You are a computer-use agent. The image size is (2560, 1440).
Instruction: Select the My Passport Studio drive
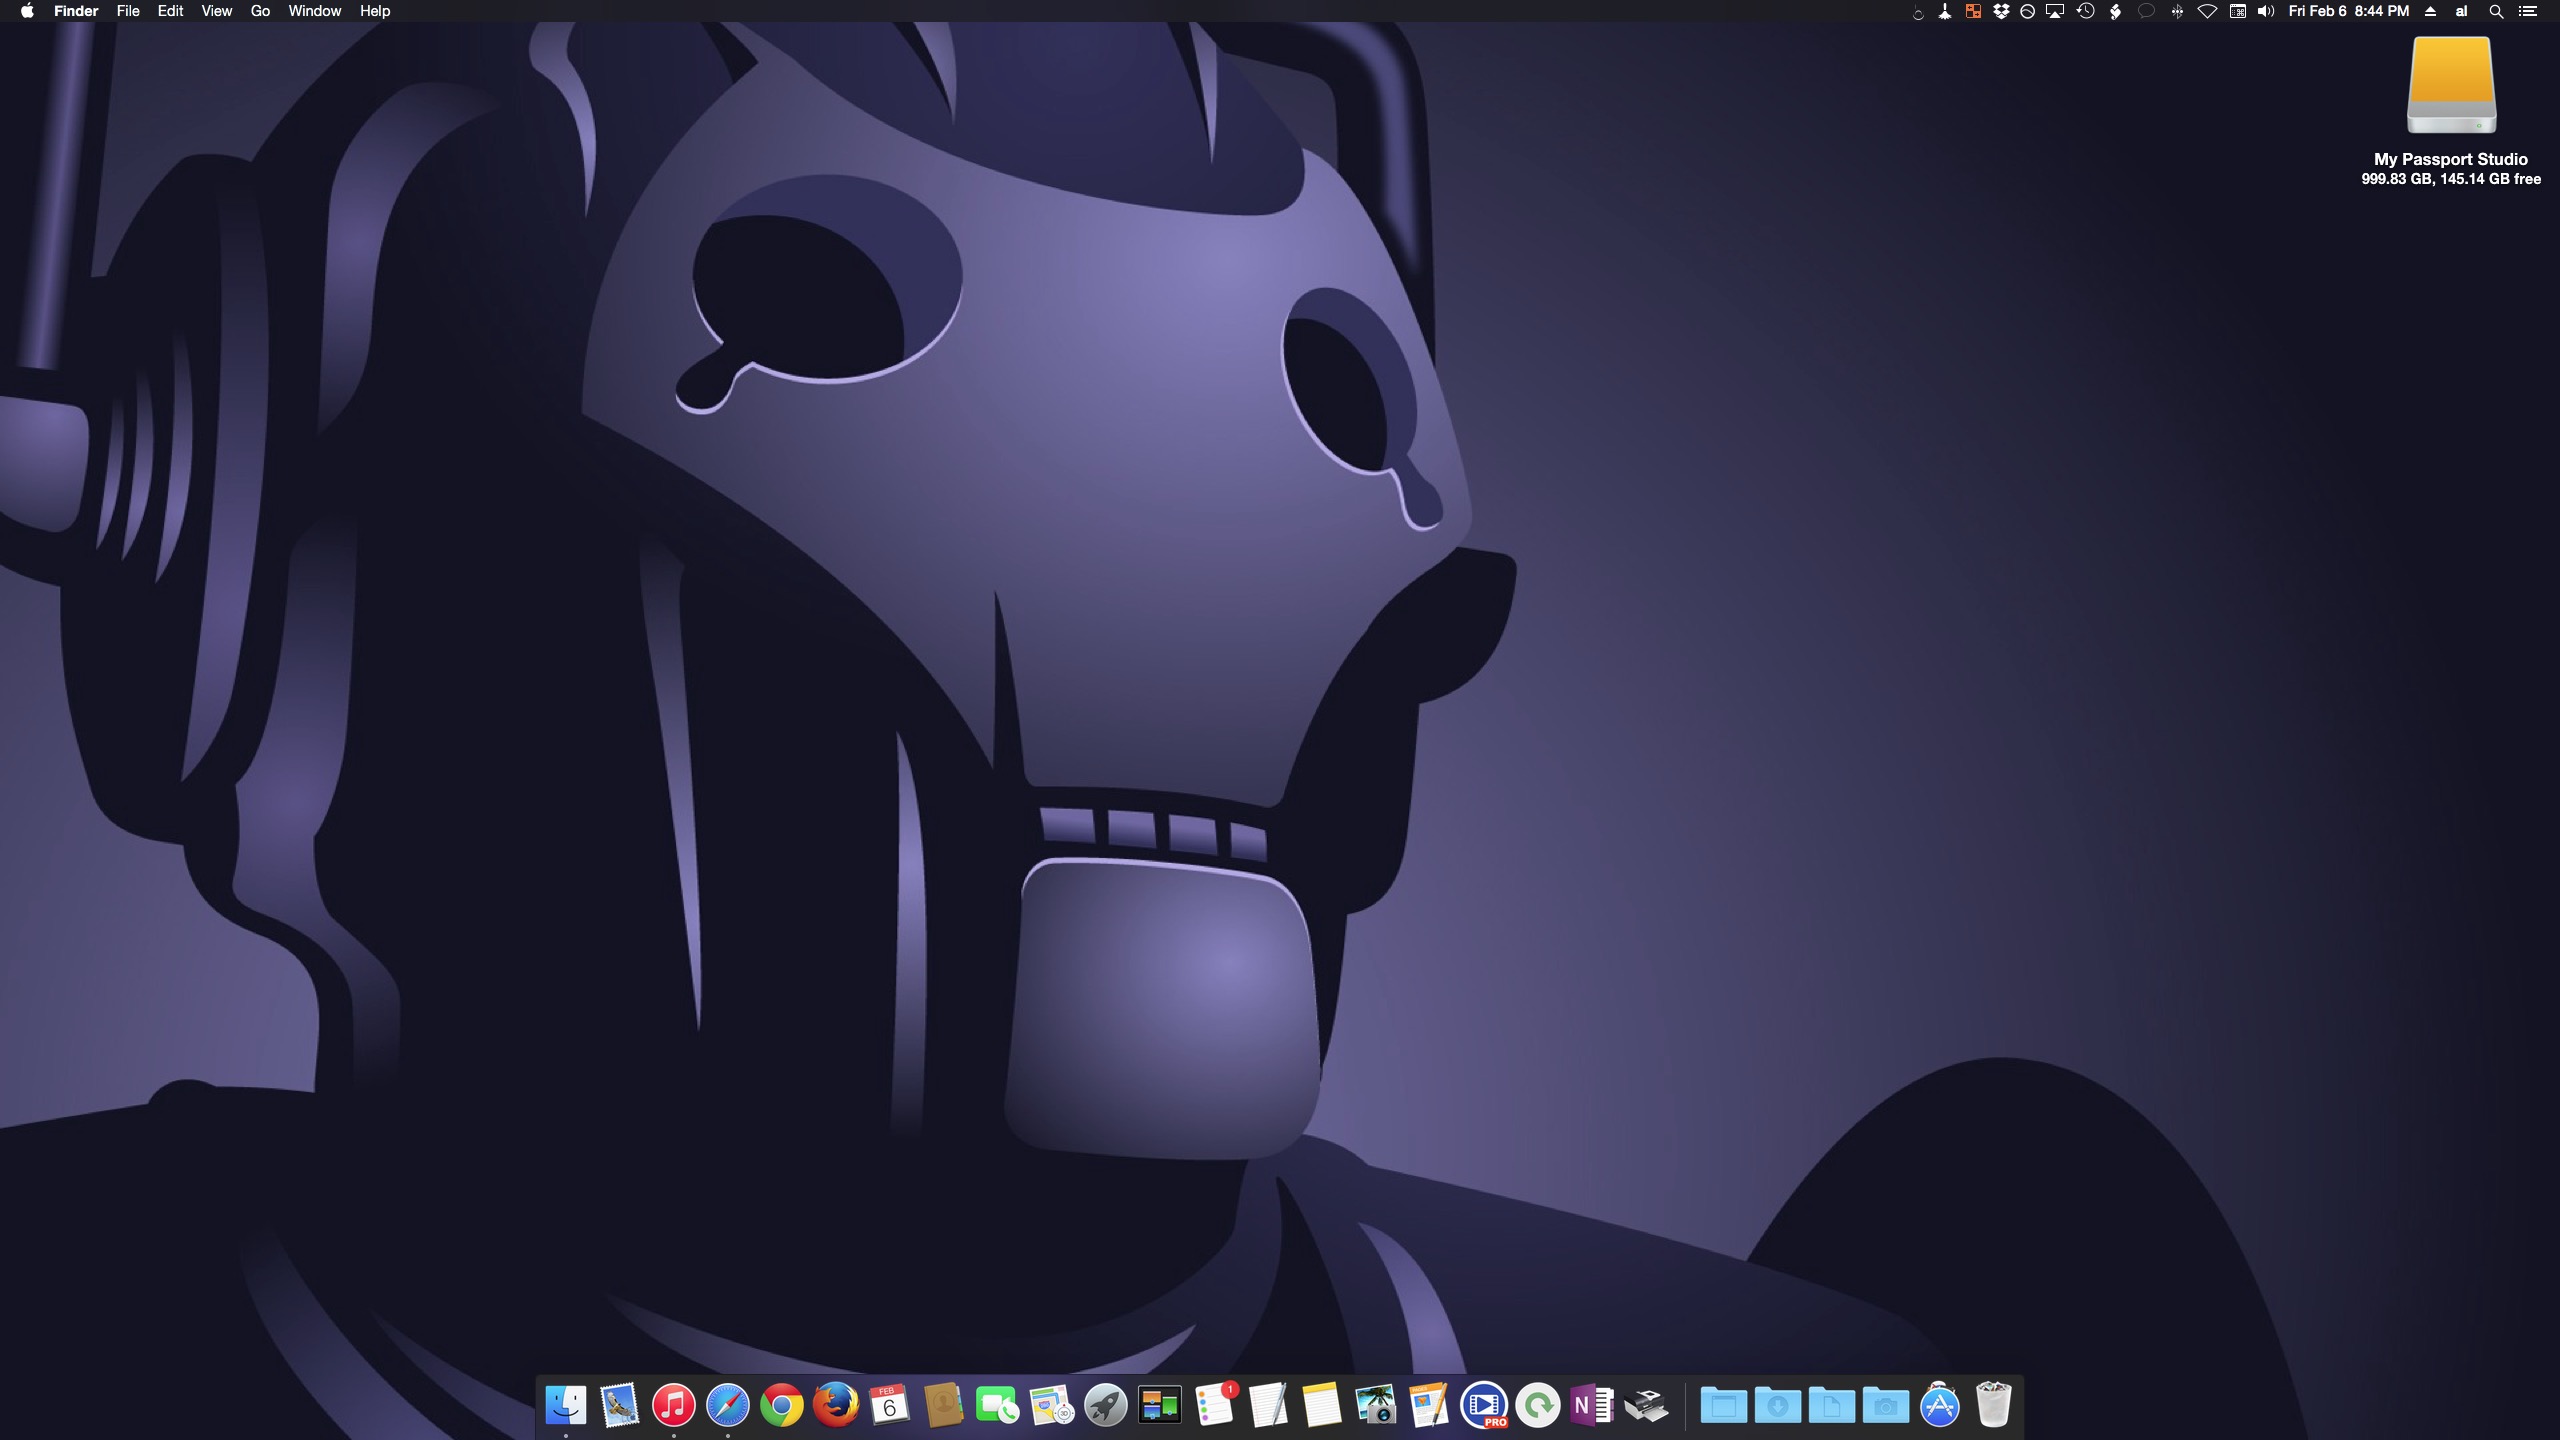coord(2451,86)
